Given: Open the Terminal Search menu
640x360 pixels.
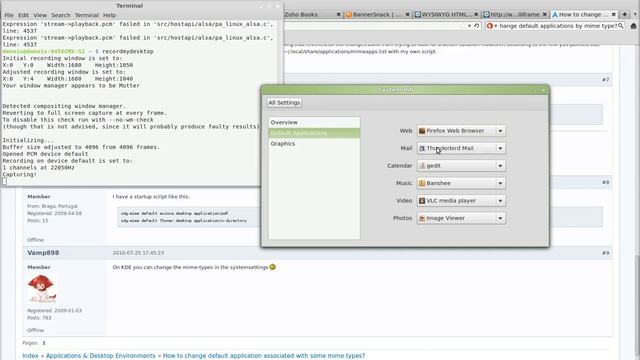Looking at the screenshot, I should (61, 15).
